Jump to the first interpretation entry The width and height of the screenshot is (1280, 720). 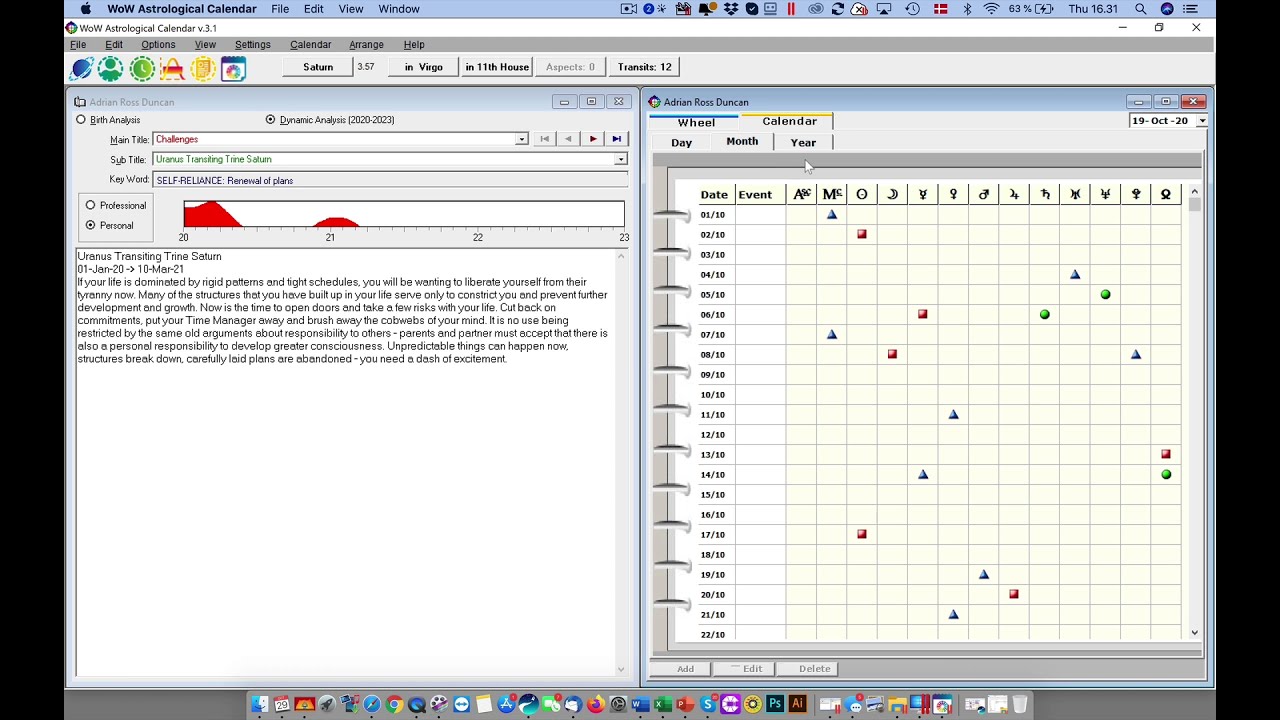coord(544,139)
